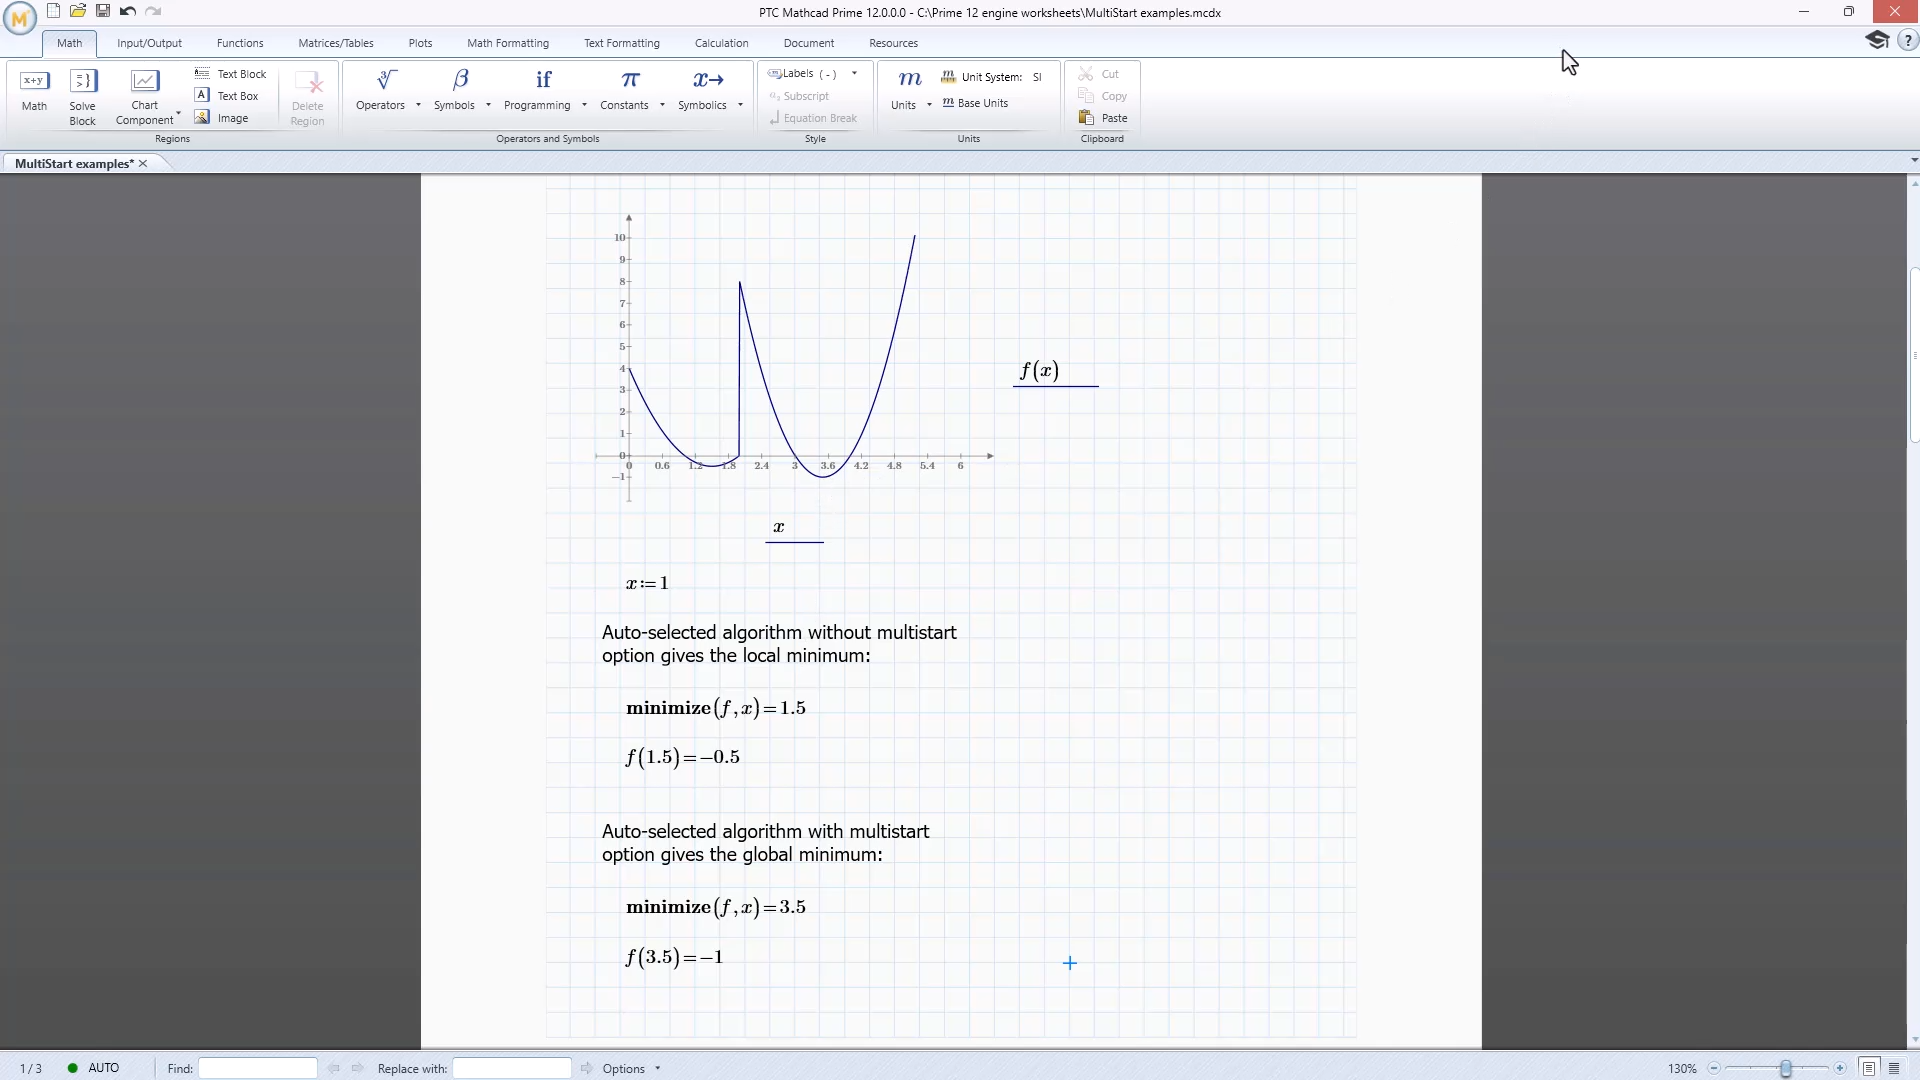Switch to the Input/Output tab
Screen dimensions: 1920x1080
[149, 43]
